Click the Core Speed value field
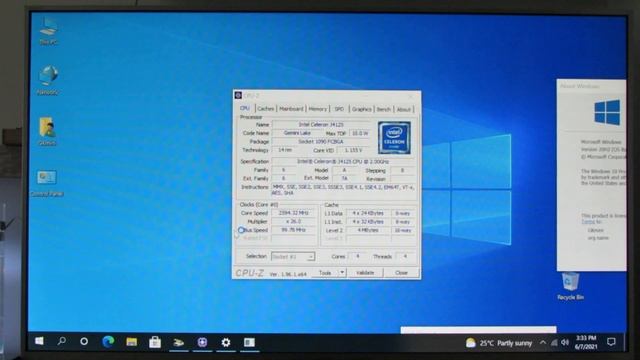Screen dimensions: 640x360 tap(293, 213)
